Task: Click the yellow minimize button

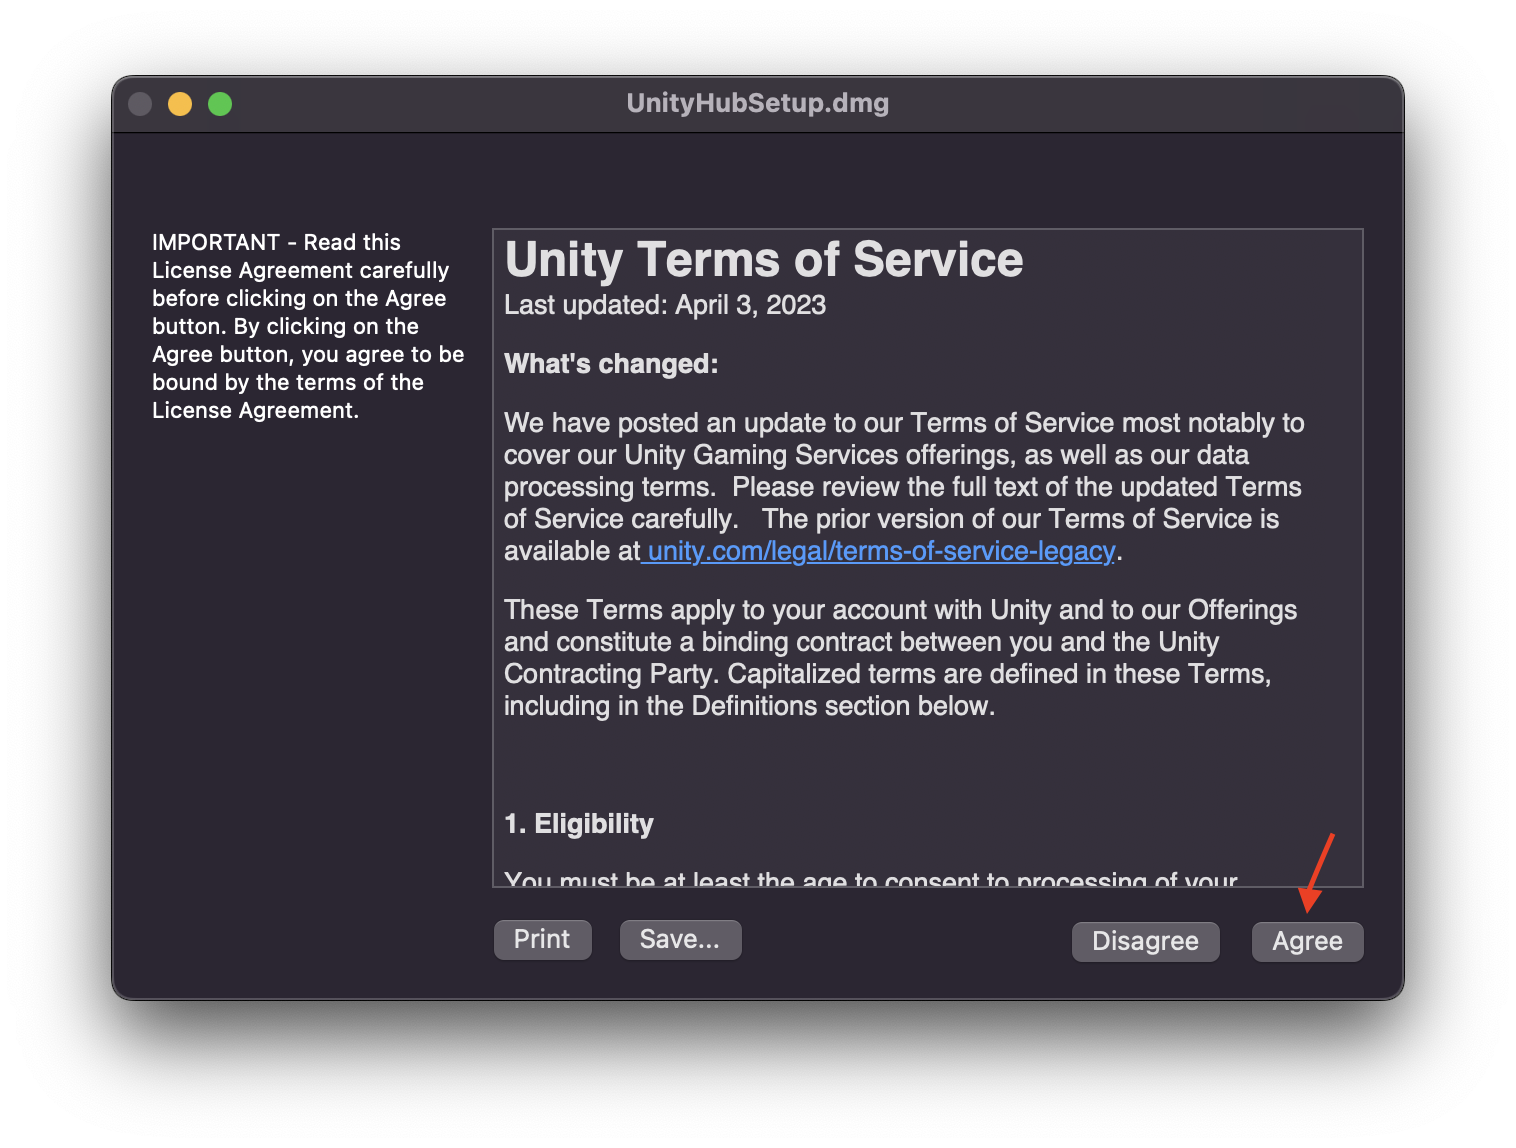Action: pos(180,103)
